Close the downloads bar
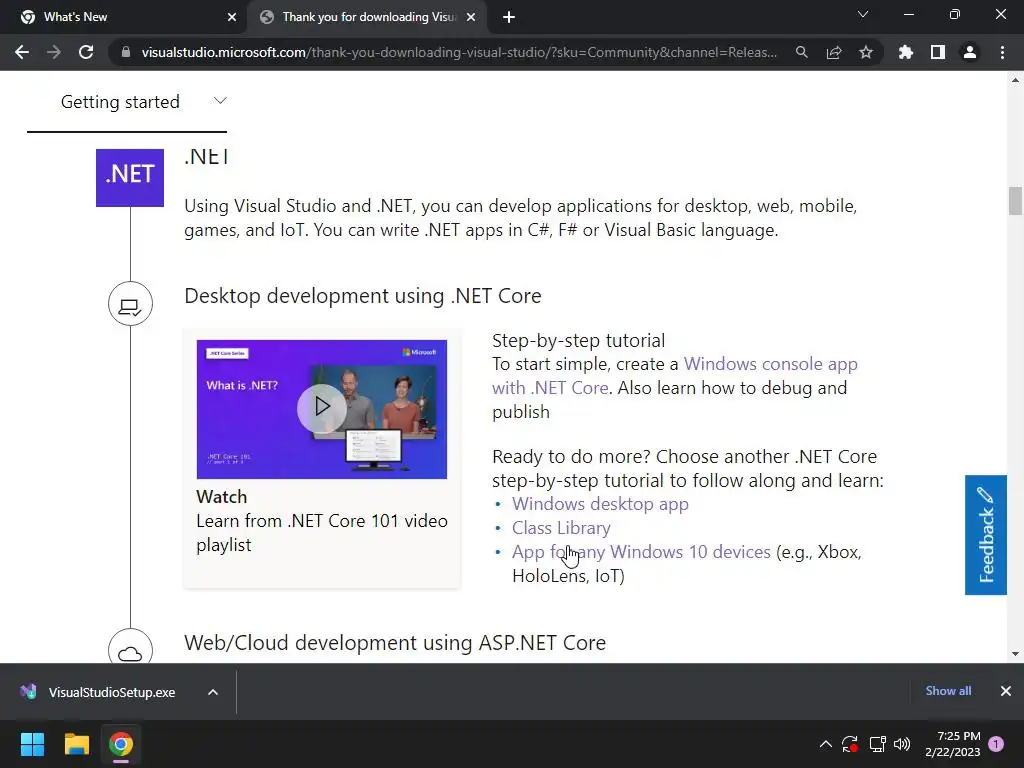 [1006, 691]
